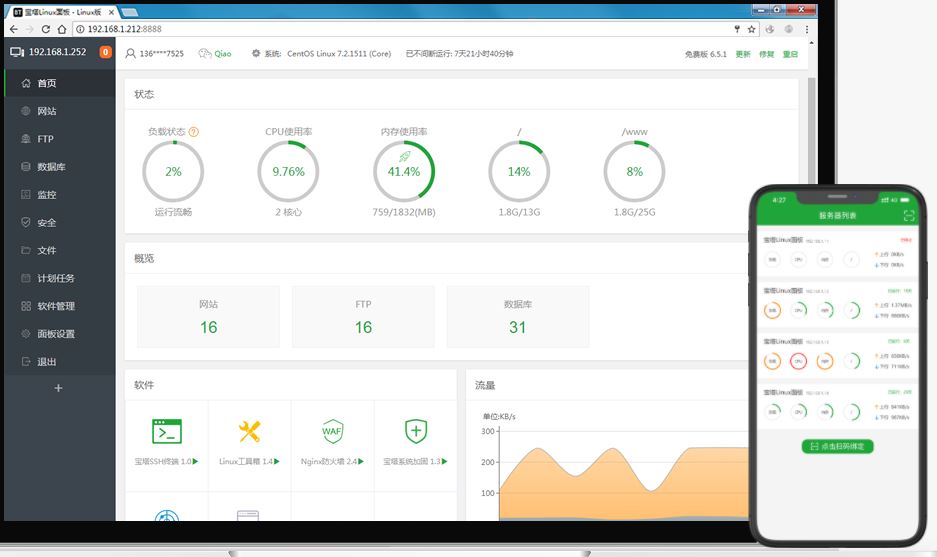This screenshot has width=937, height=557.
Task: Open the FTP count card showing 16
Action: (363, 317)
